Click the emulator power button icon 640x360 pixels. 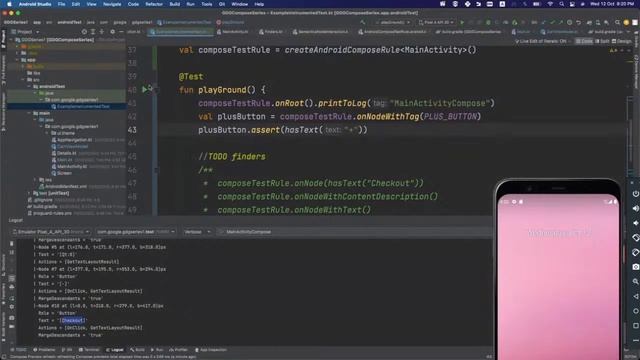coord(636,194)
